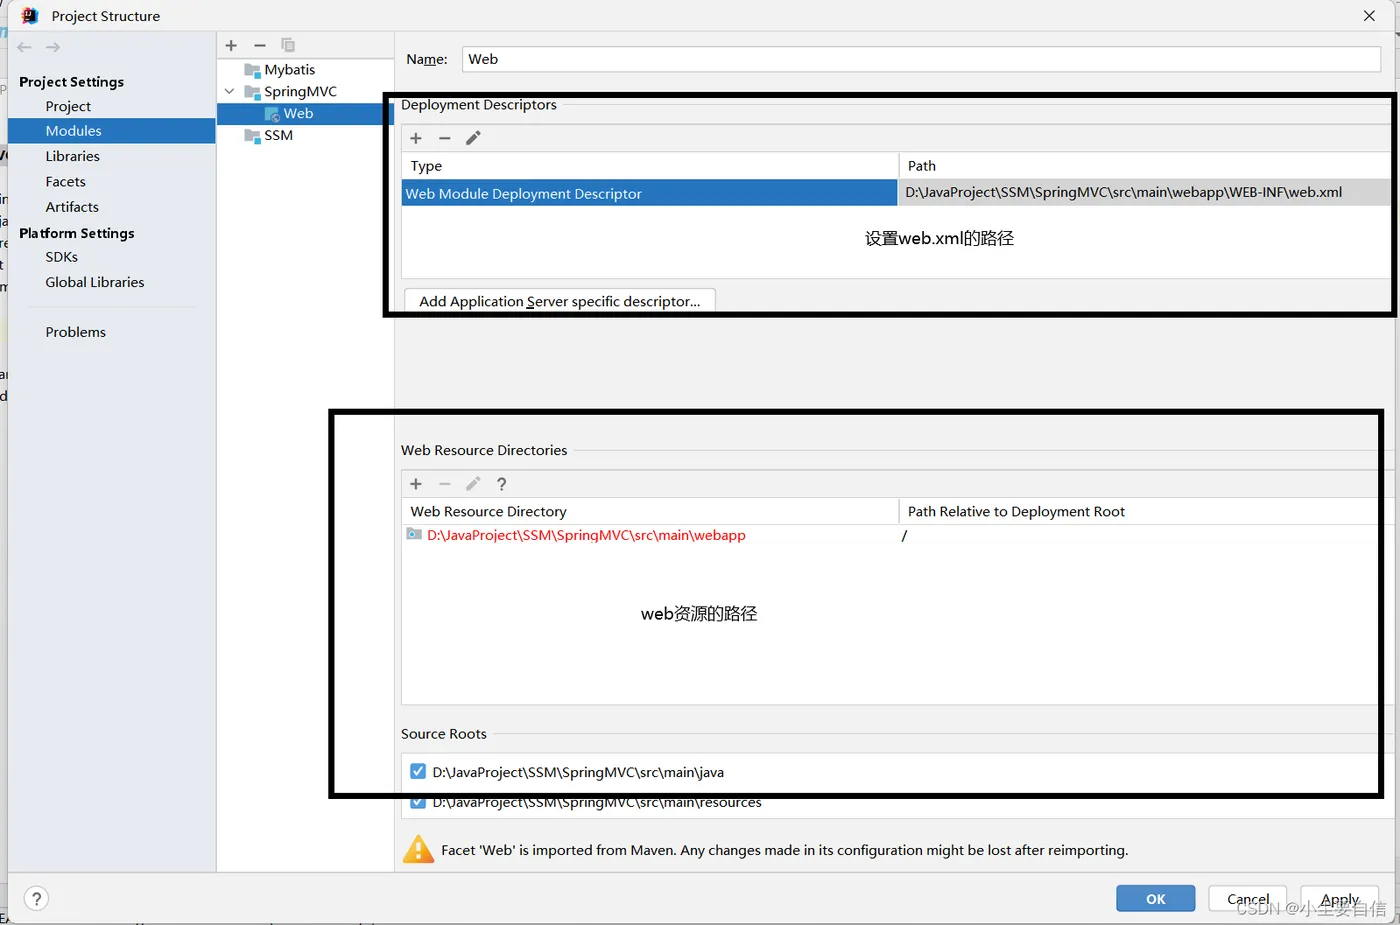This screenshot has width=1400, height=925.
Task: Open the Project settings page
Action: 68,106
